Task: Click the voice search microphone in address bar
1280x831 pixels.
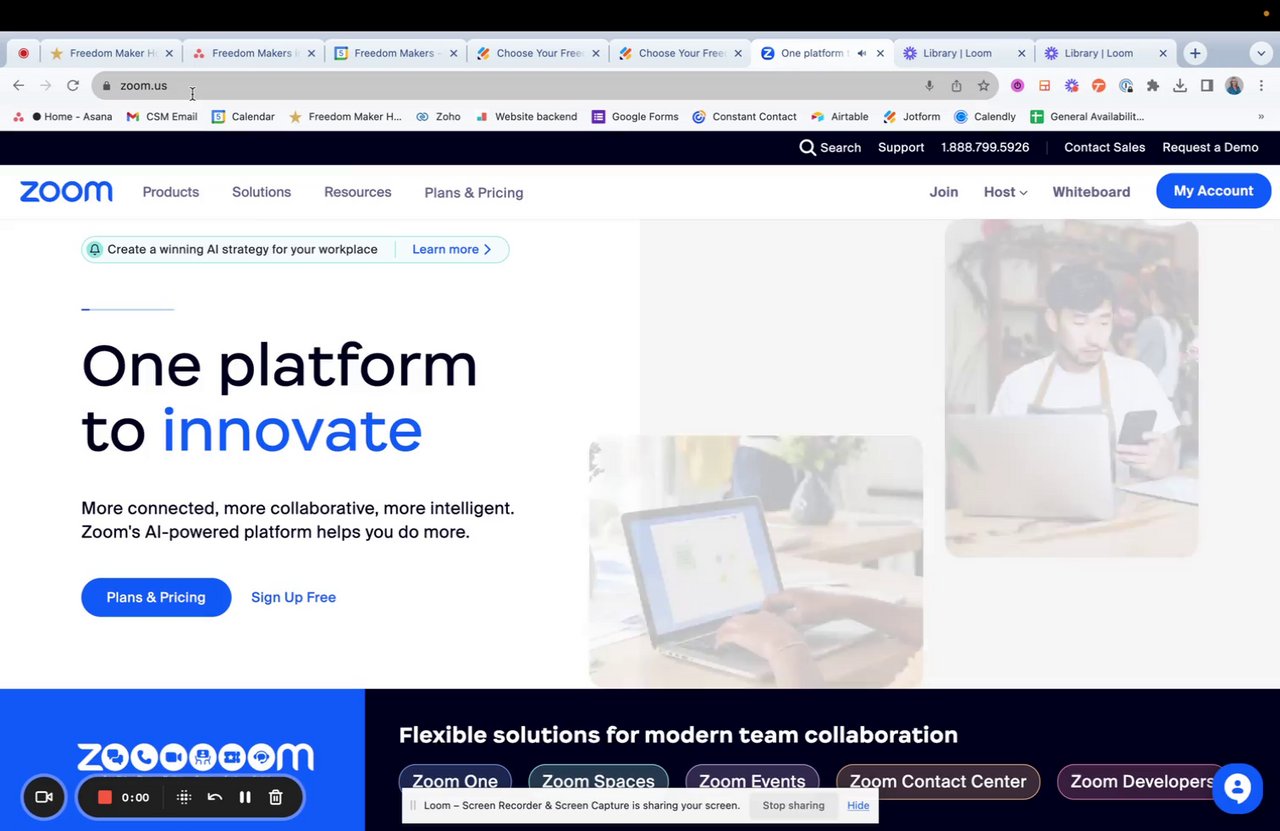Action: 929,86
